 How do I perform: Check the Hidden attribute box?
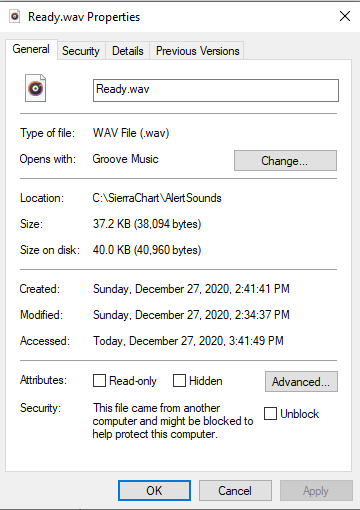[x=179, y=381]
